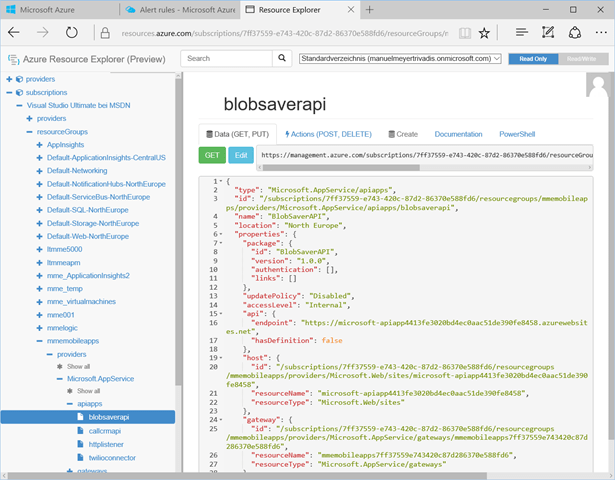Image resolution: width=615 pixels, height=480 pixels.
Task: Click cube icon next to top-level providers
Action: 19,79
